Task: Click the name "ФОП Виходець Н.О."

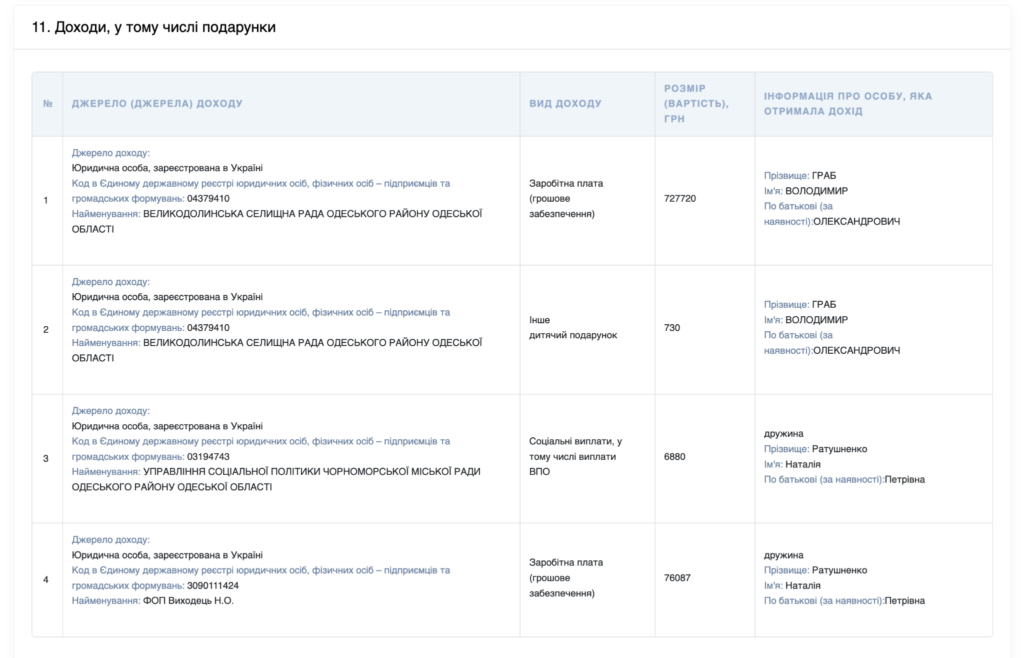Action: click(x=188, y=600)
